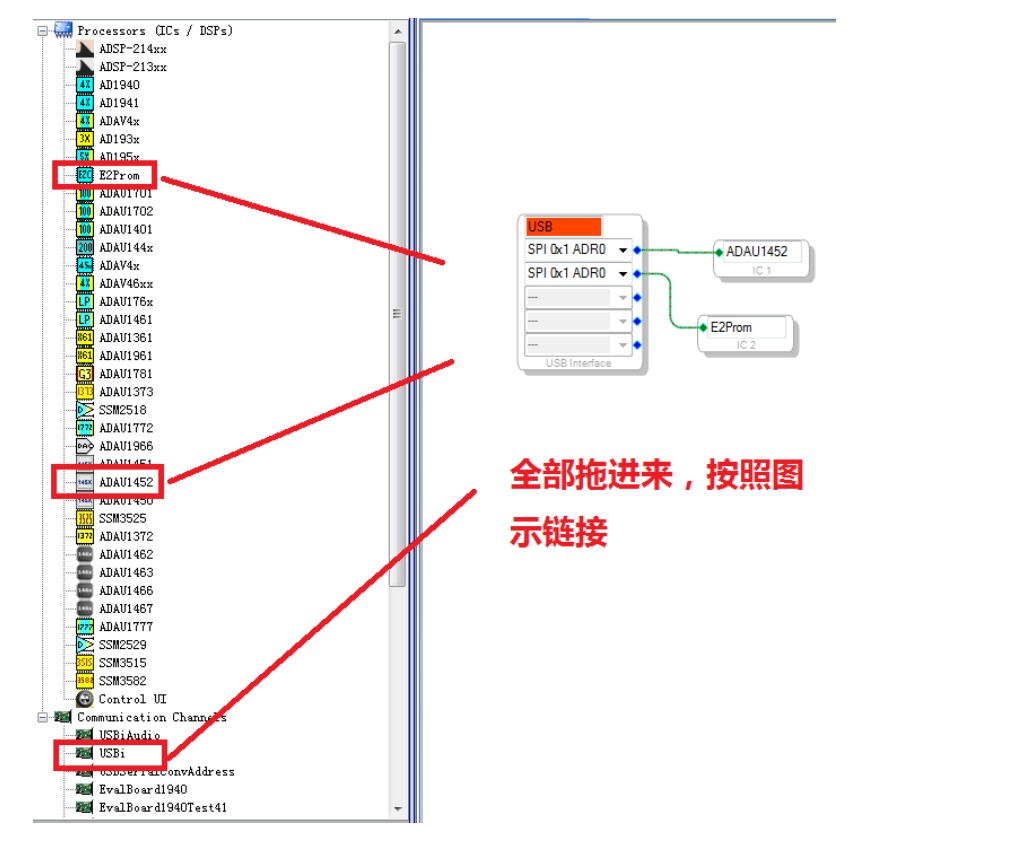The image size is (1014, 843).
Task: Click the ADAU1452 block green input pin
Action: [718, 252]
